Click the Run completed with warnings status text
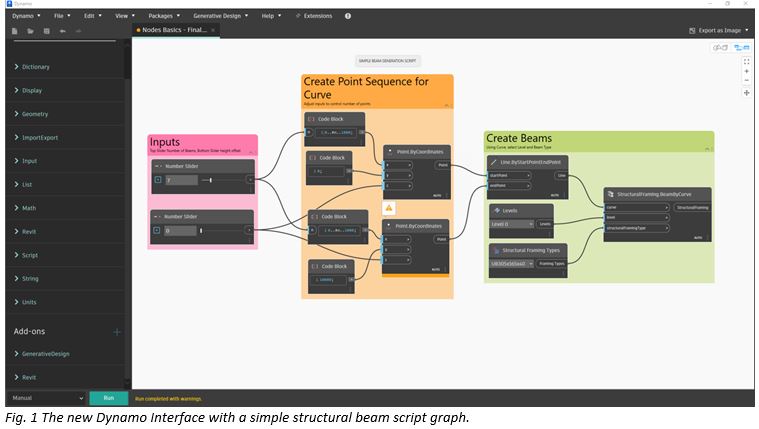Image resolution: width=759 pixels, height=429 pixels. click(x=168, y=399)
